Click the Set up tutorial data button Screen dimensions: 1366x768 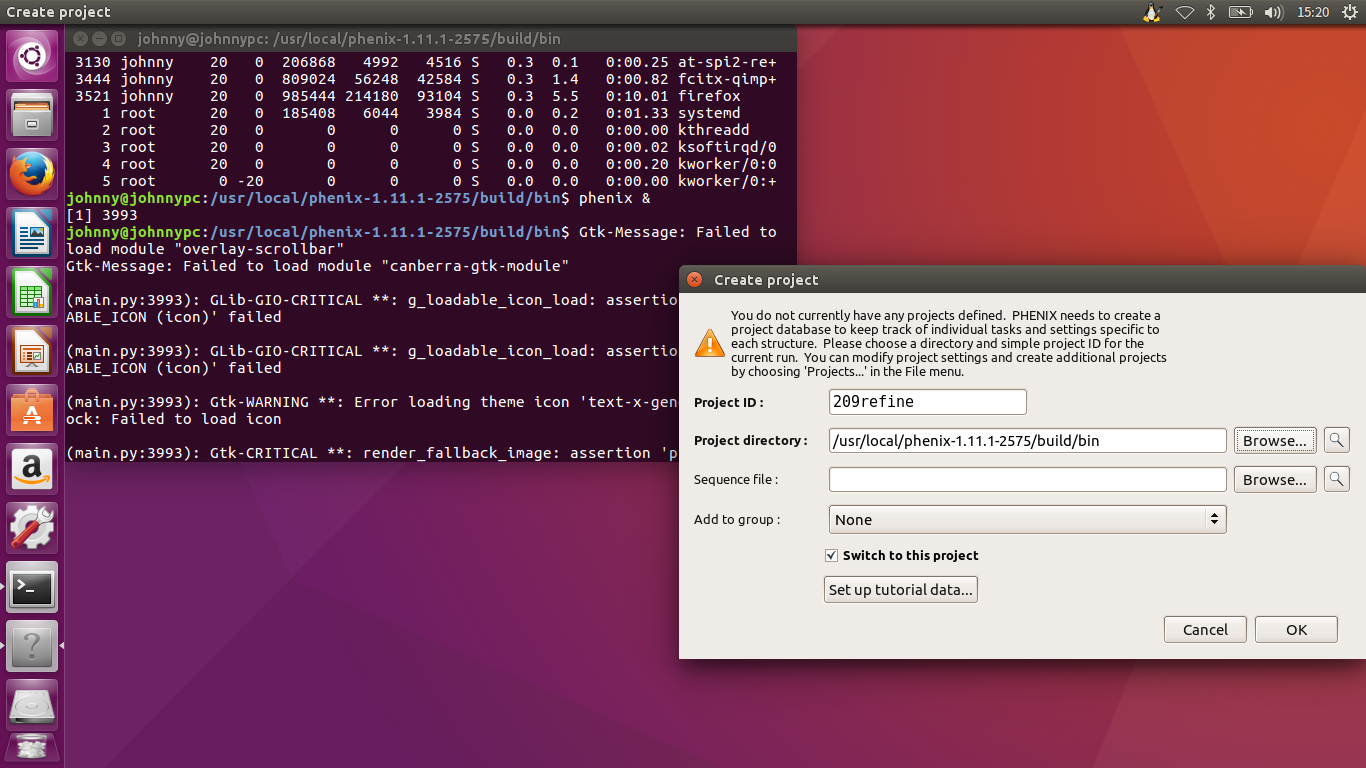pyautogui.click(x=900, y=590)
